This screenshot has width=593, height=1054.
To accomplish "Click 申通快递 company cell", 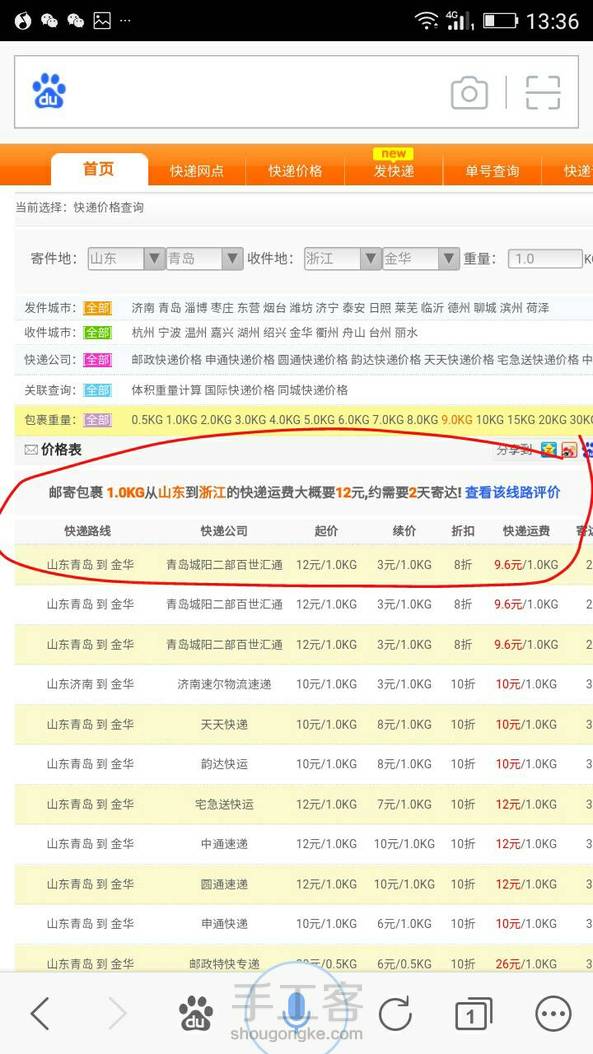I will tap(225, 924).
